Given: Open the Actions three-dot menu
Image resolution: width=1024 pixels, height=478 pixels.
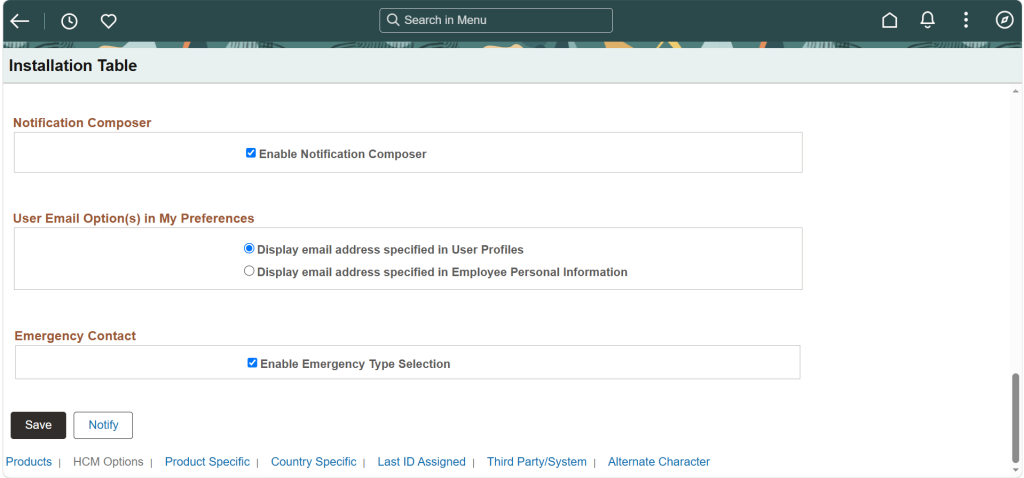Looking at the screenshot, I should (966, 20).
